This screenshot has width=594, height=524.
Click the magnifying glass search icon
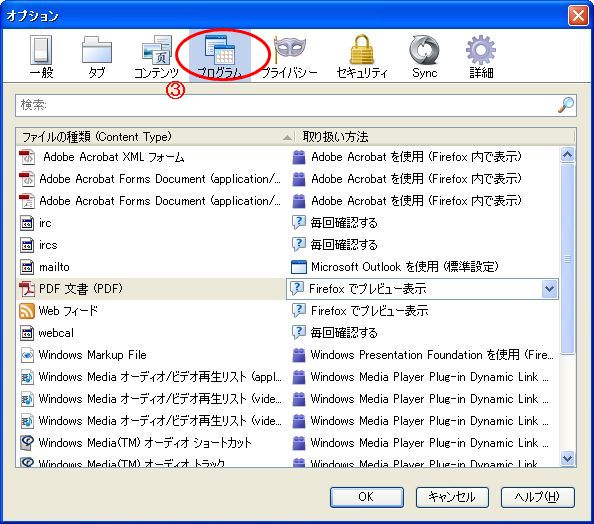pyautogui.click(x=566, y=105)
